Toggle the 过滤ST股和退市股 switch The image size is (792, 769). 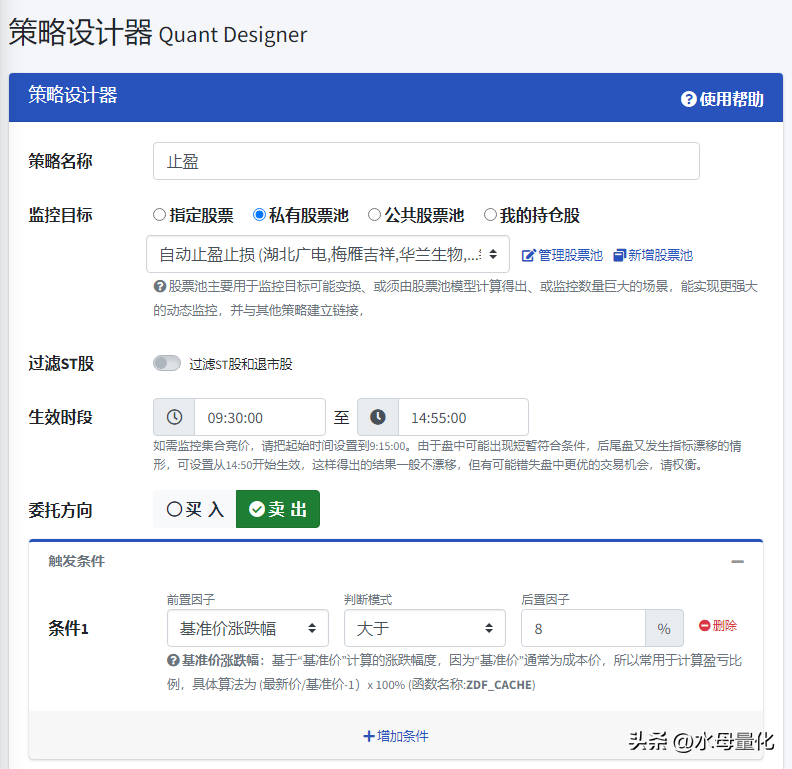coord(167,363)
